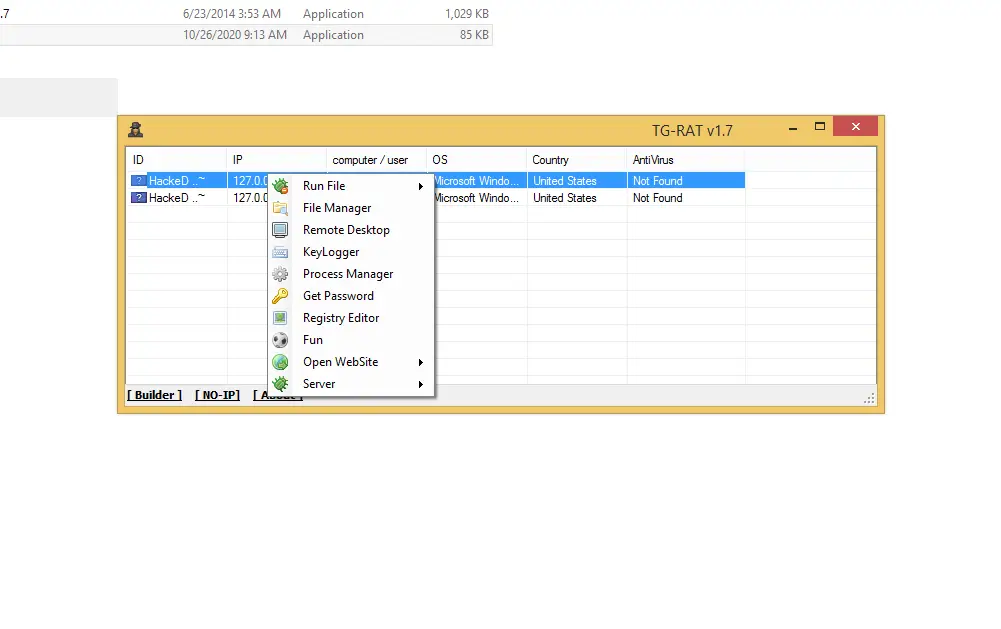The height and width of the screenshot is (629, 1001).
Task: Sort by the Country column header
Action: tap(551, 160)
